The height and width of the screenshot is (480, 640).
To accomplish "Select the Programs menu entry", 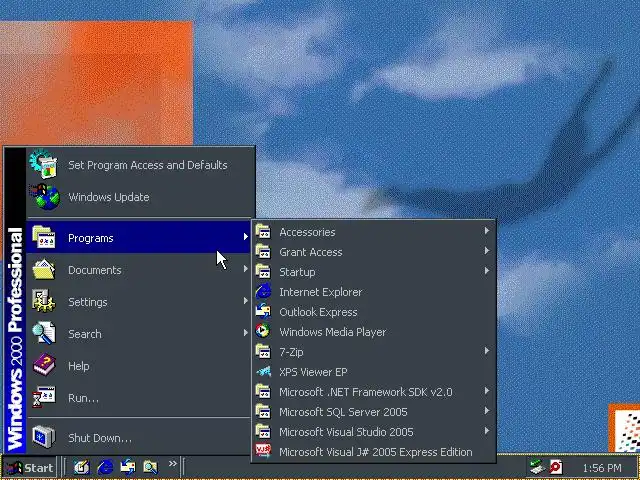I will click(139, 237).
